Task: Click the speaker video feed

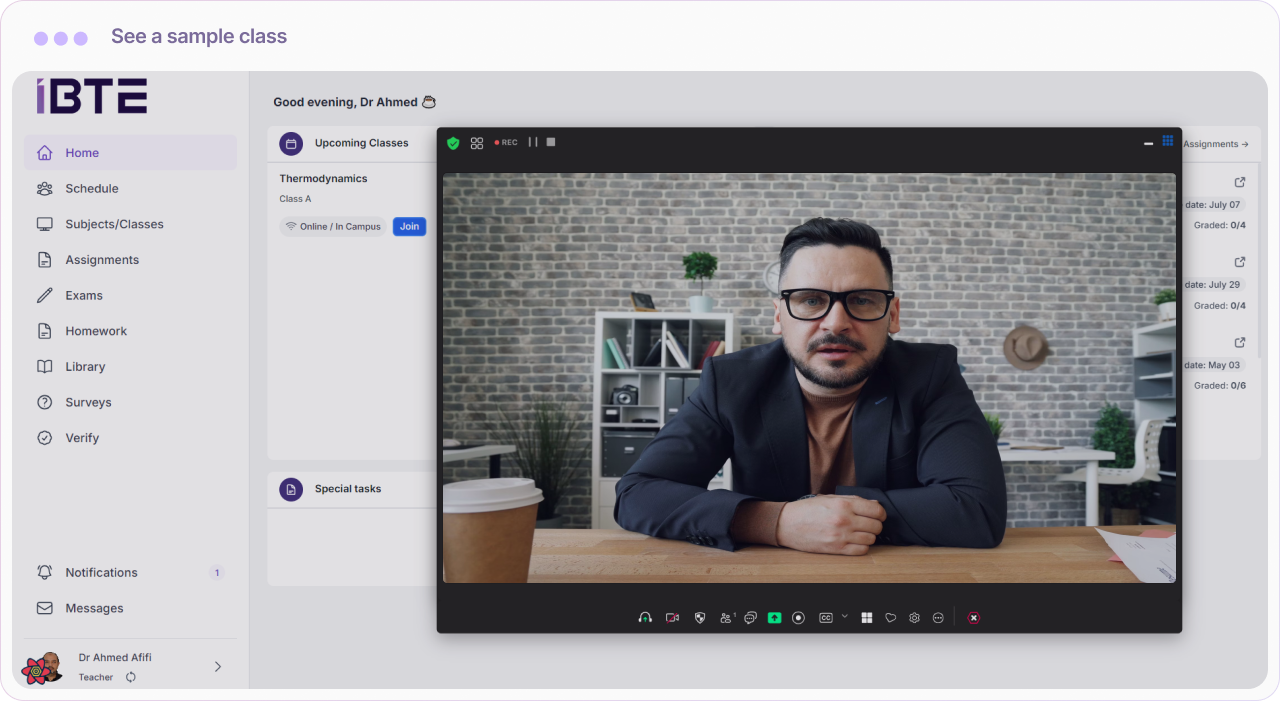Action: [809, 378]
